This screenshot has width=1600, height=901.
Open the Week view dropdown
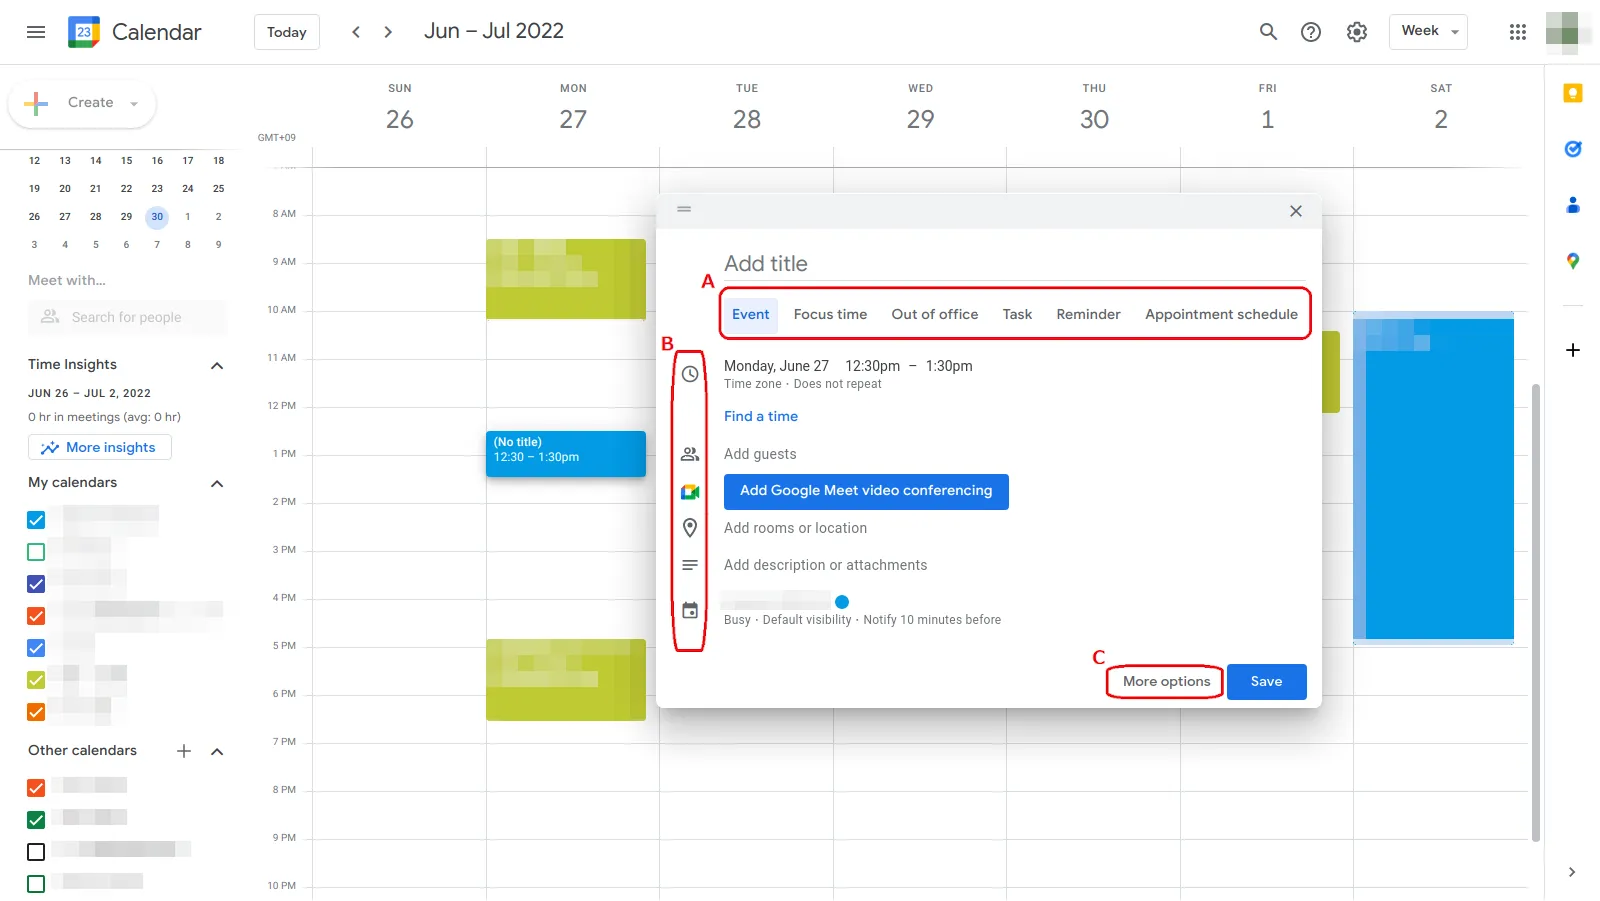point(1427,31)
